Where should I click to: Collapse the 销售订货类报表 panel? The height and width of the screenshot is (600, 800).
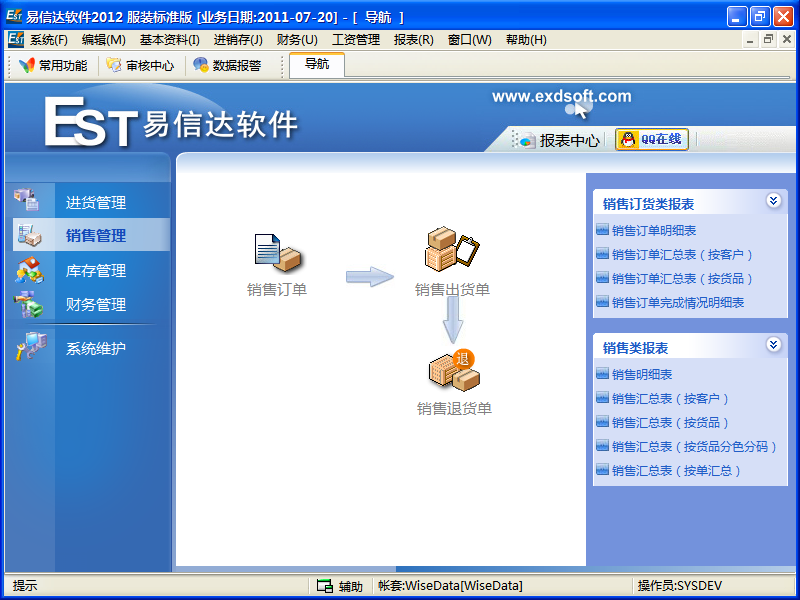point(773,201)
